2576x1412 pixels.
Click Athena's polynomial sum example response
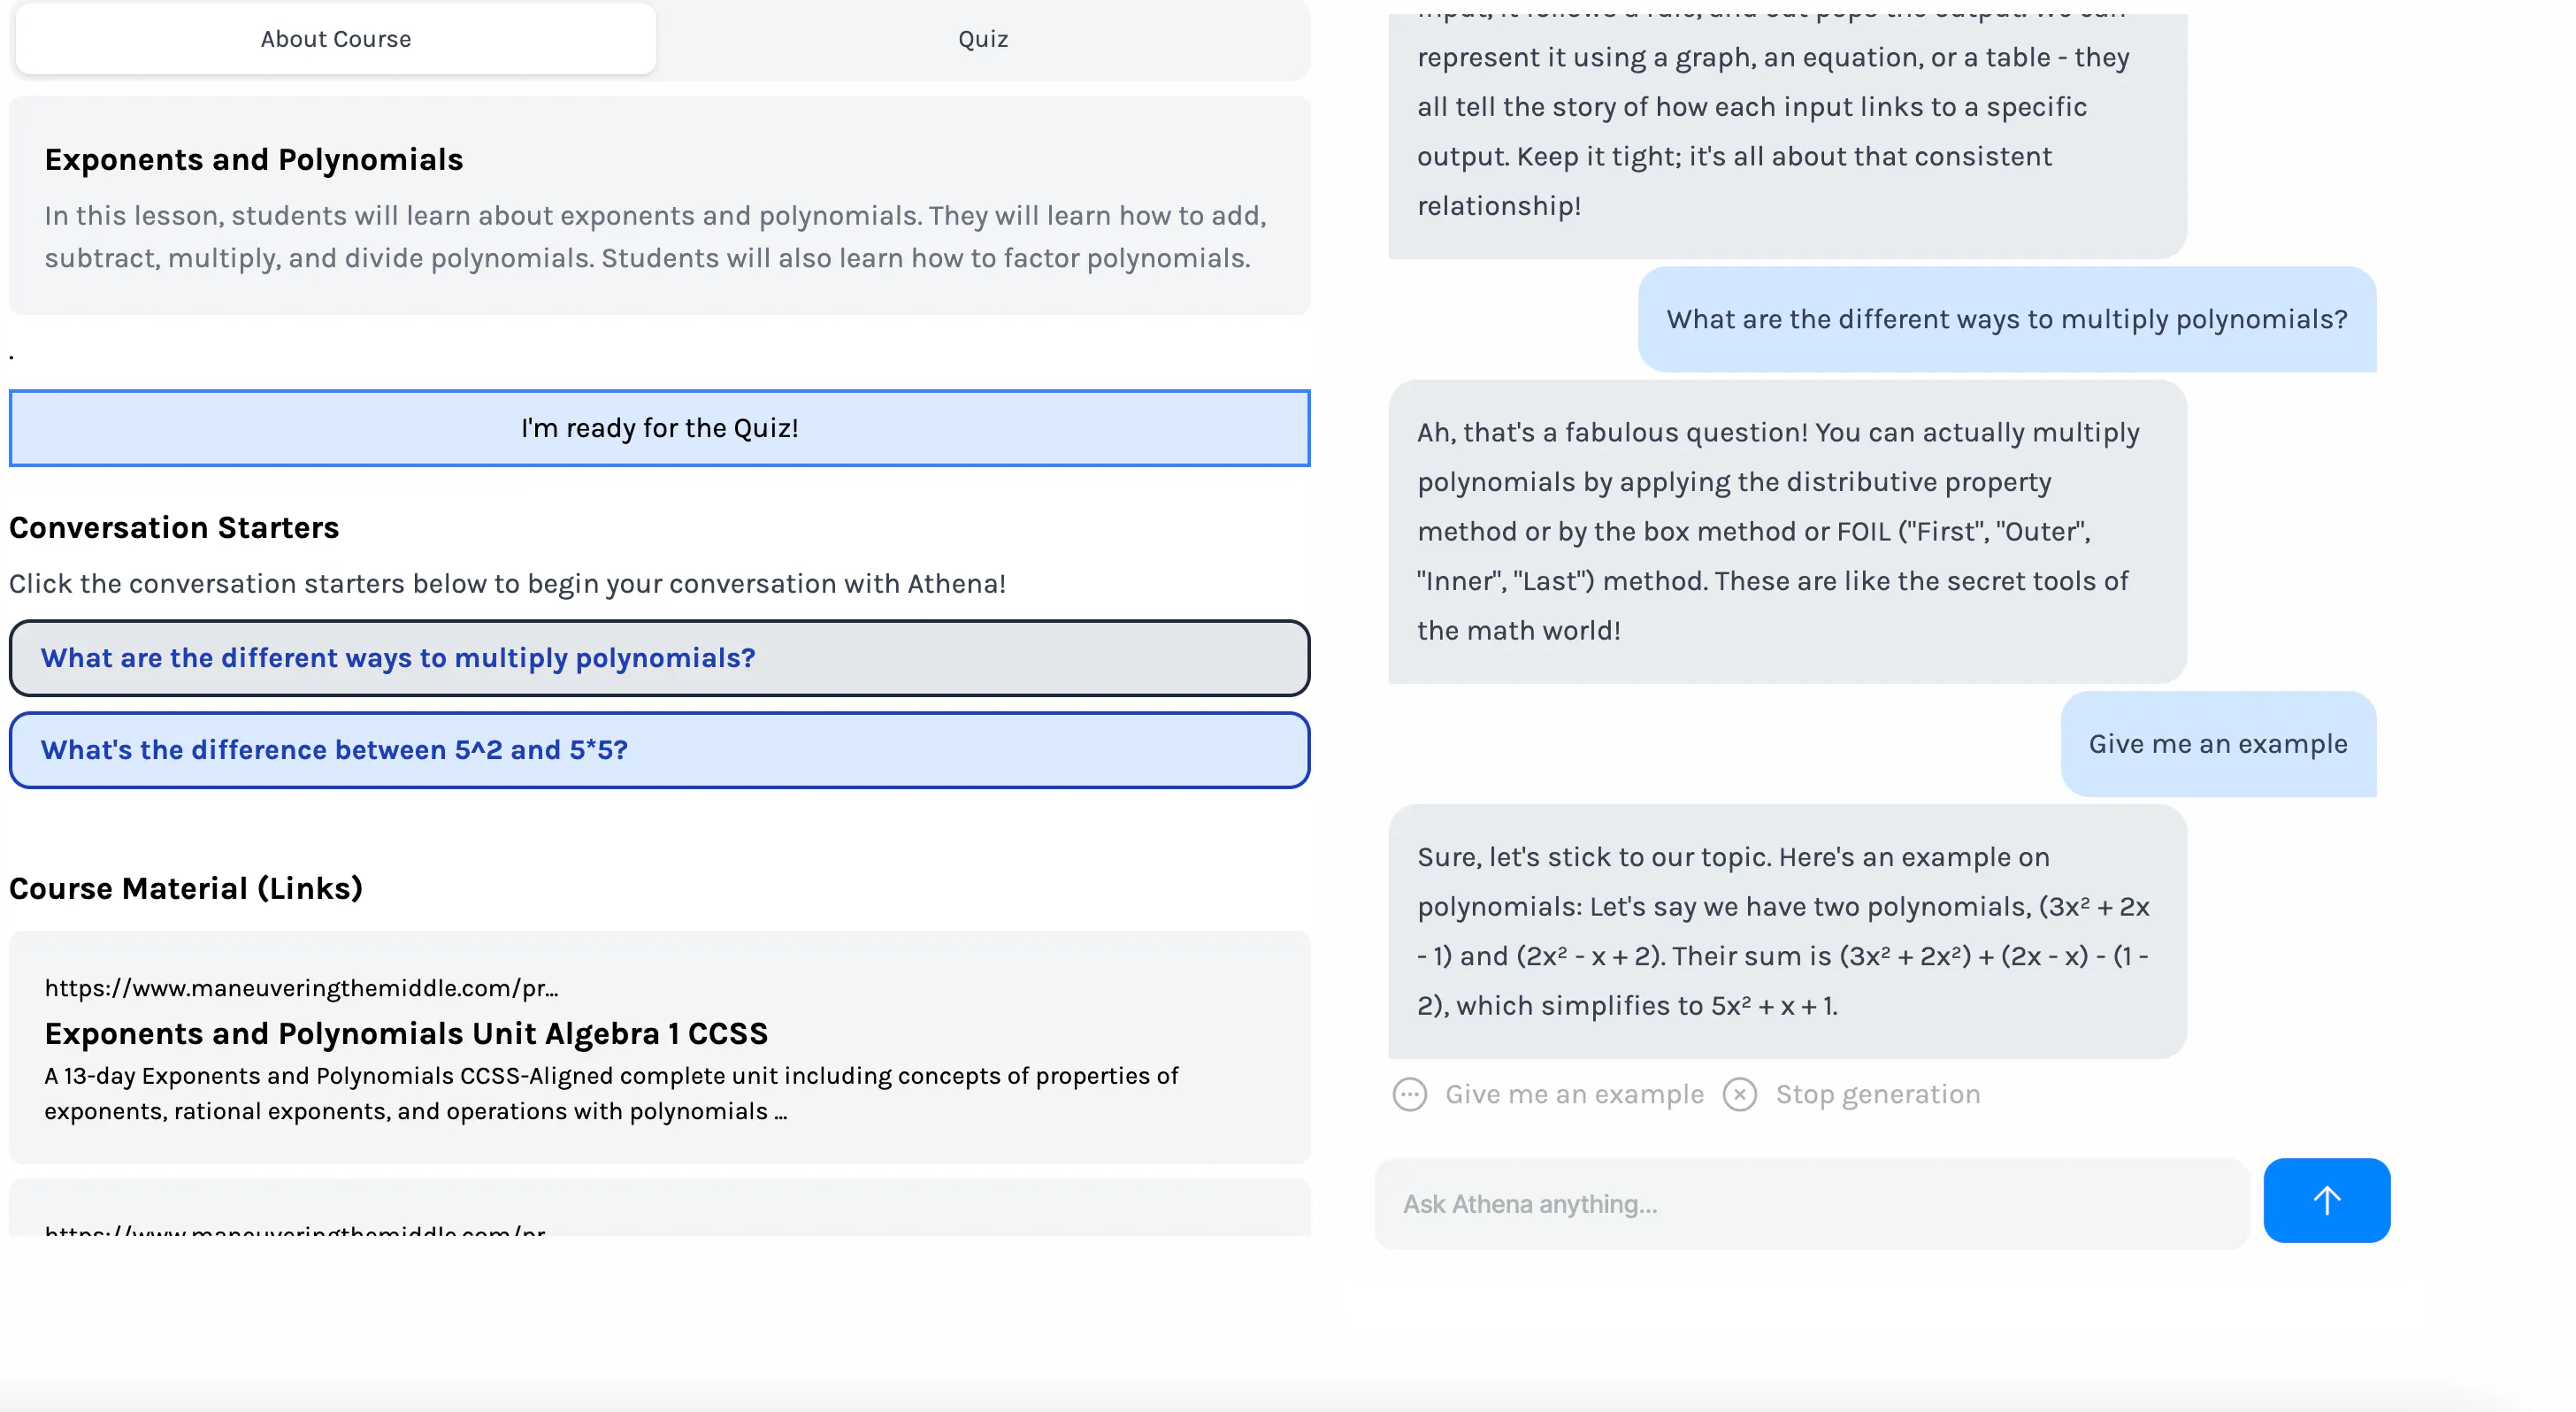[1787, 931]
